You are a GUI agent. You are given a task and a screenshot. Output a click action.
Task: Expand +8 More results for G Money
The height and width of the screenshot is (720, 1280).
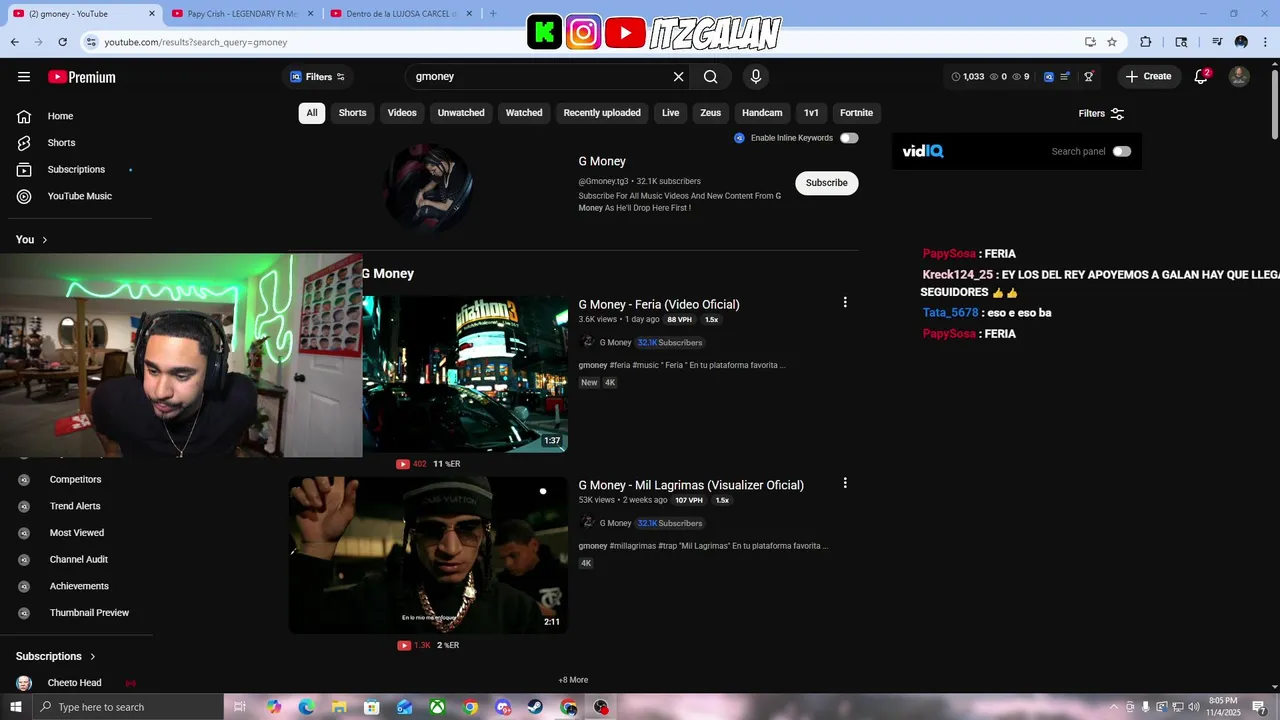click(573, 680)
